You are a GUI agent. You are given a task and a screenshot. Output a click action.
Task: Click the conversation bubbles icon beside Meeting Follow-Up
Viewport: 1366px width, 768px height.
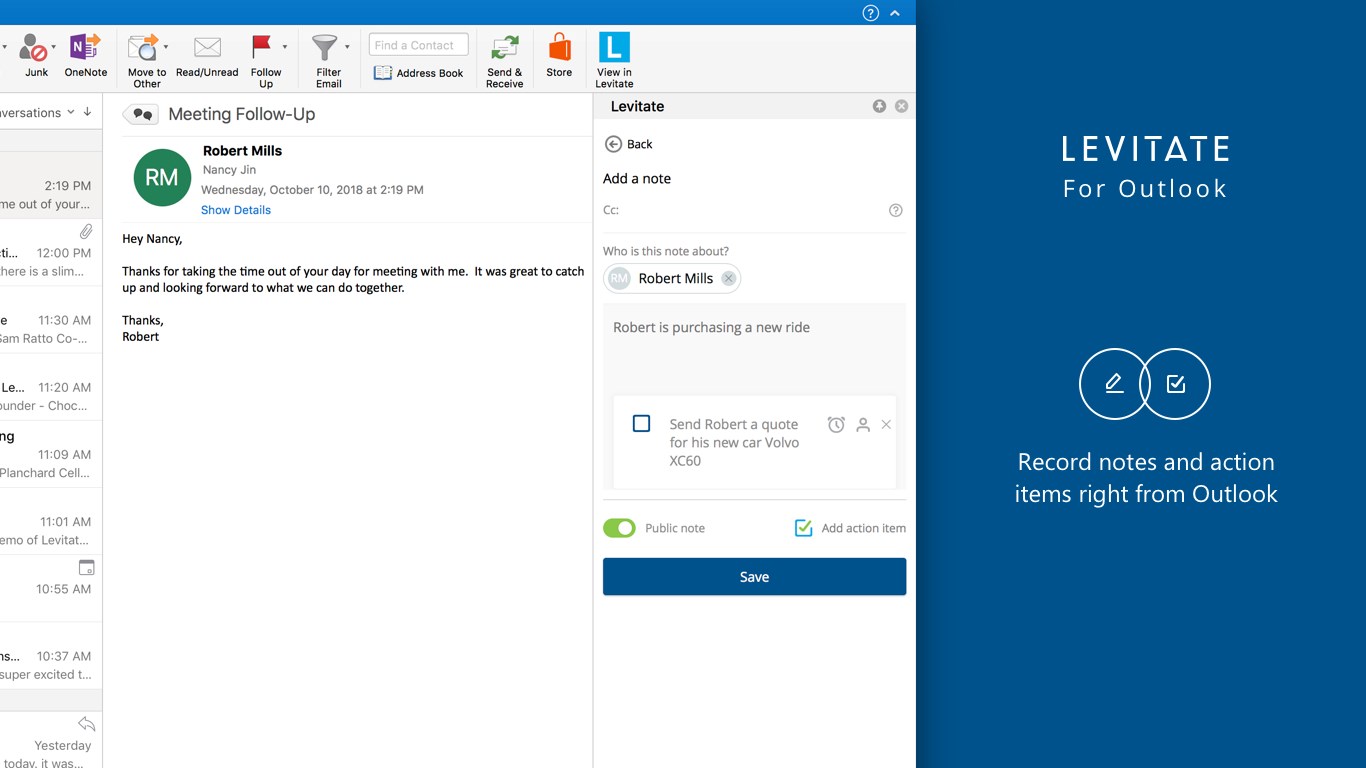pyautogui.click(x=141, y=115)
